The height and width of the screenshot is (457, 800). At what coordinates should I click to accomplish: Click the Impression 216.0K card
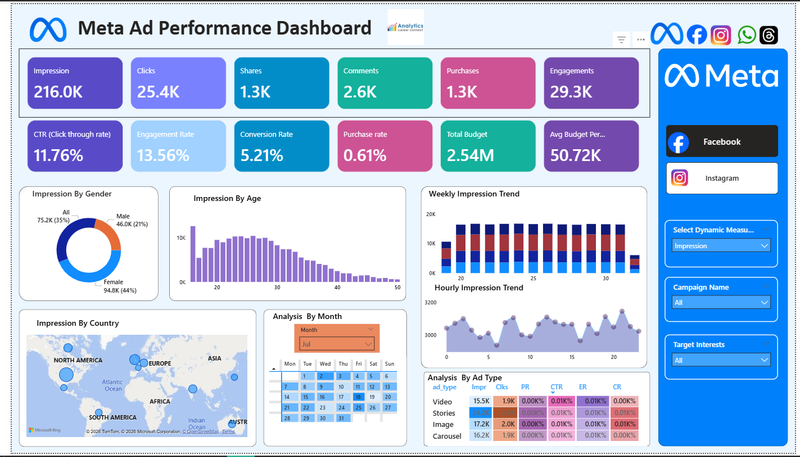[x=75, y=83]
